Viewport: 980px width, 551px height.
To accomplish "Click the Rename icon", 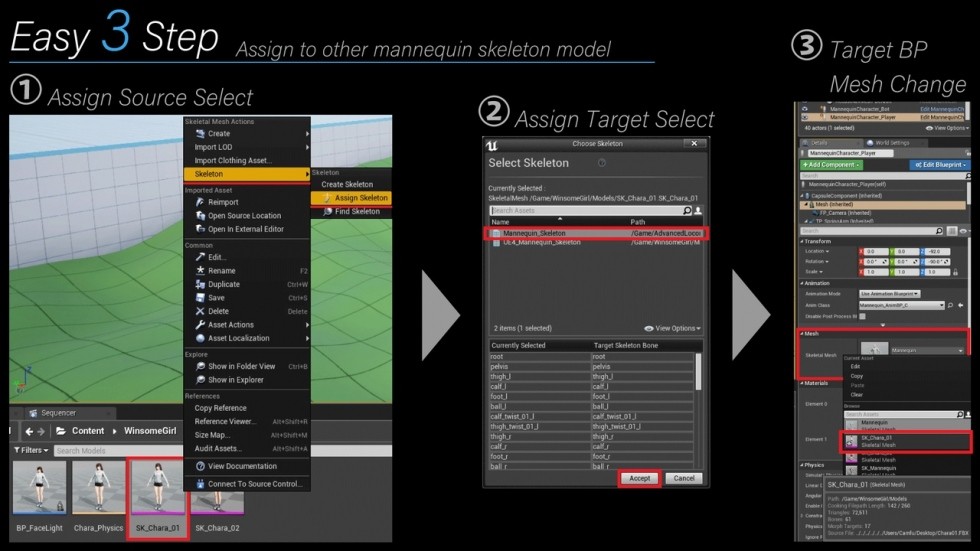I will tap(200, 271).
